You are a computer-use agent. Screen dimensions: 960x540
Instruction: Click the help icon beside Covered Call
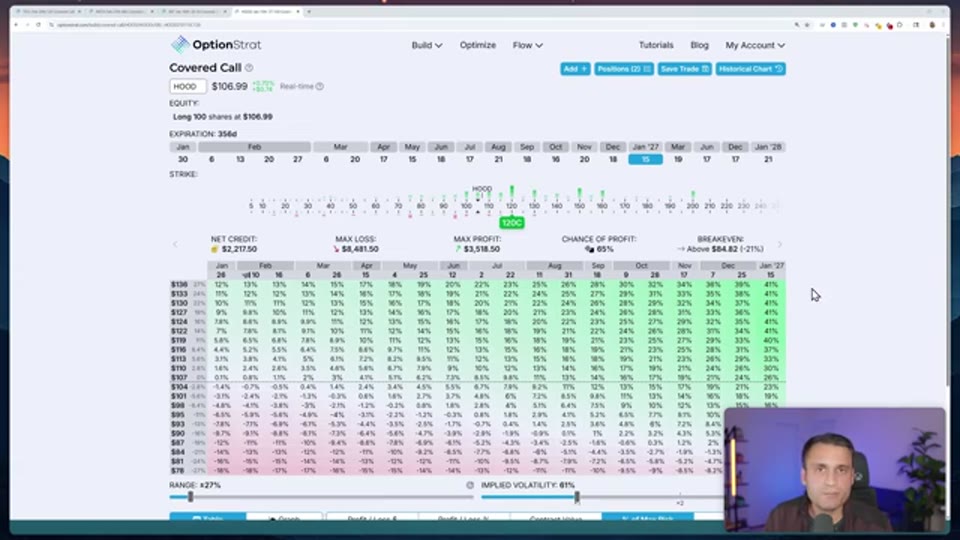[249, 68]
